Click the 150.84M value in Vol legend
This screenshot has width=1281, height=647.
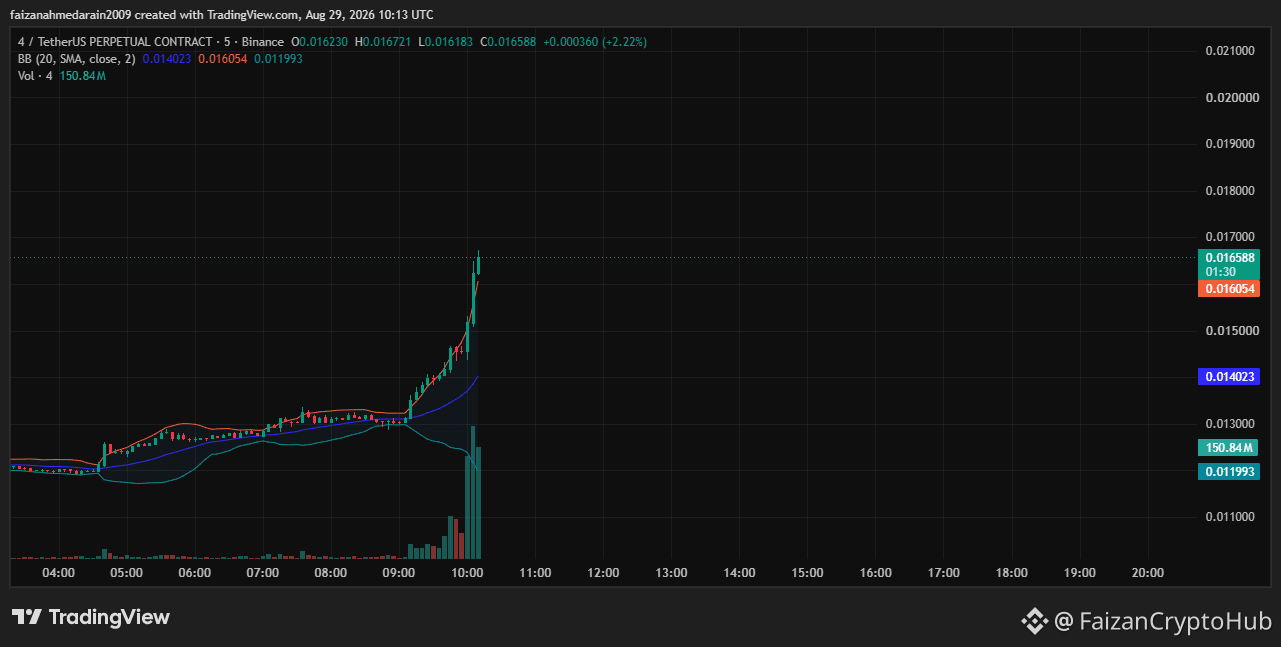pyautogui.click(x=82, y=76)
